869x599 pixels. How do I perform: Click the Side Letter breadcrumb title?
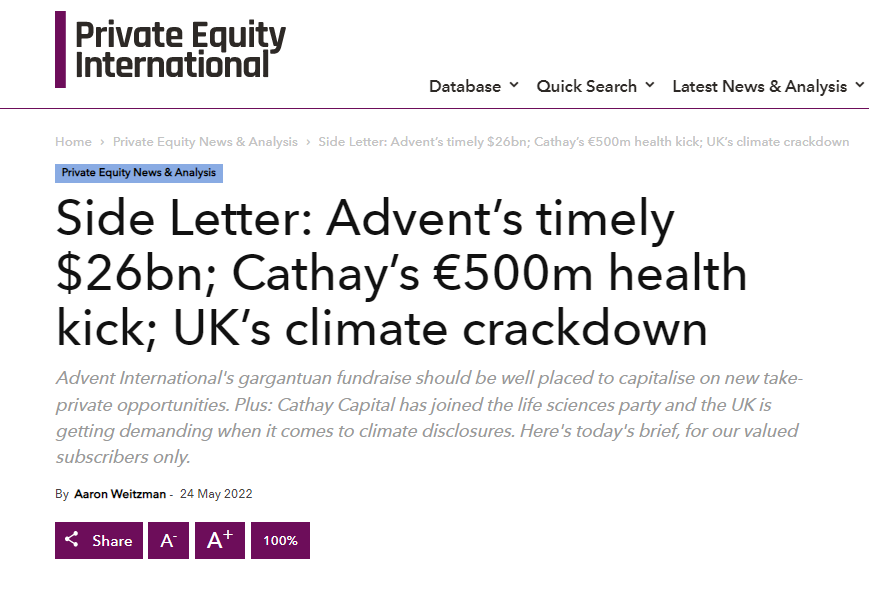(584, 142)
